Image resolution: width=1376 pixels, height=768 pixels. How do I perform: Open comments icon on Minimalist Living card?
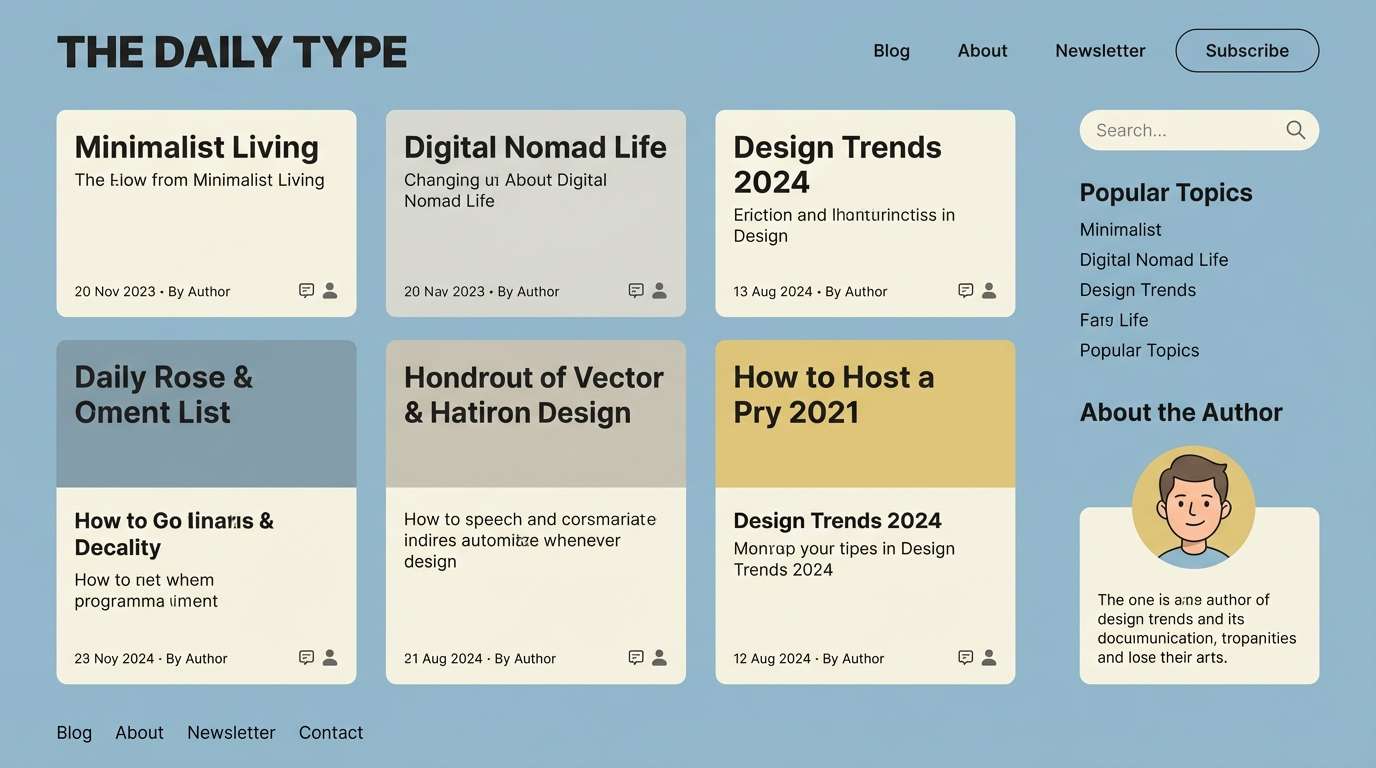(x=305, y=289)
